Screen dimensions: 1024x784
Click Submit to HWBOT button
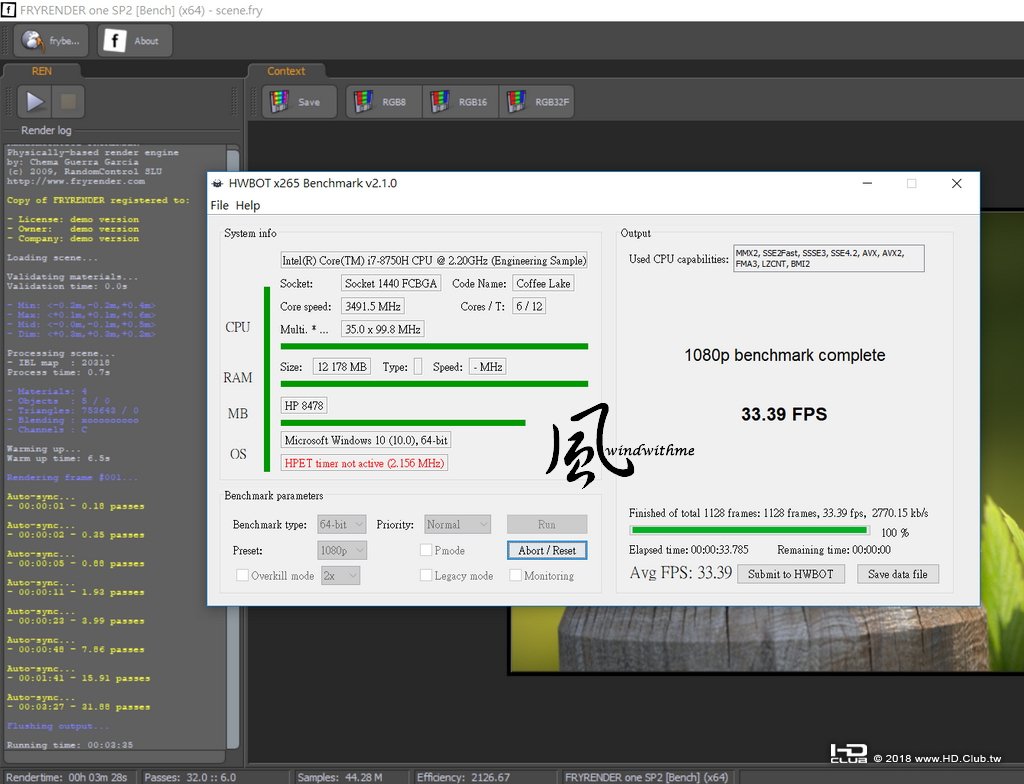(791, 574)
